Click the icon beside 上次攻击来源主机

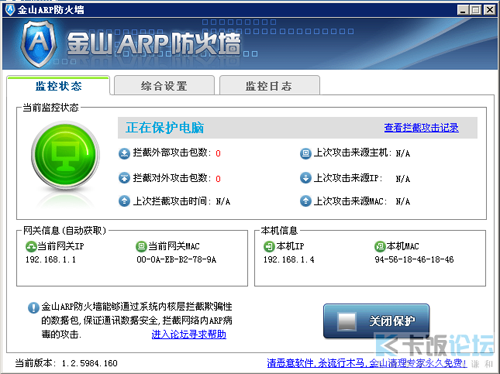(x=305, y=153)
